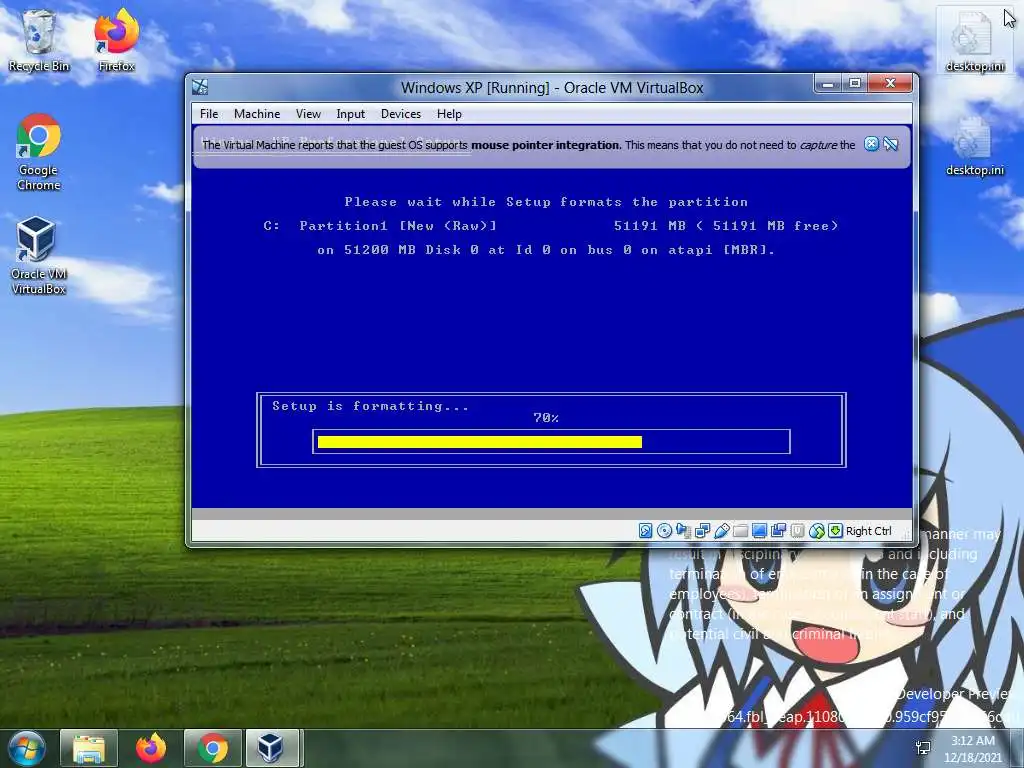
Task: Select the upper desktop.ini file icon
Action: (x=975, y=42)
